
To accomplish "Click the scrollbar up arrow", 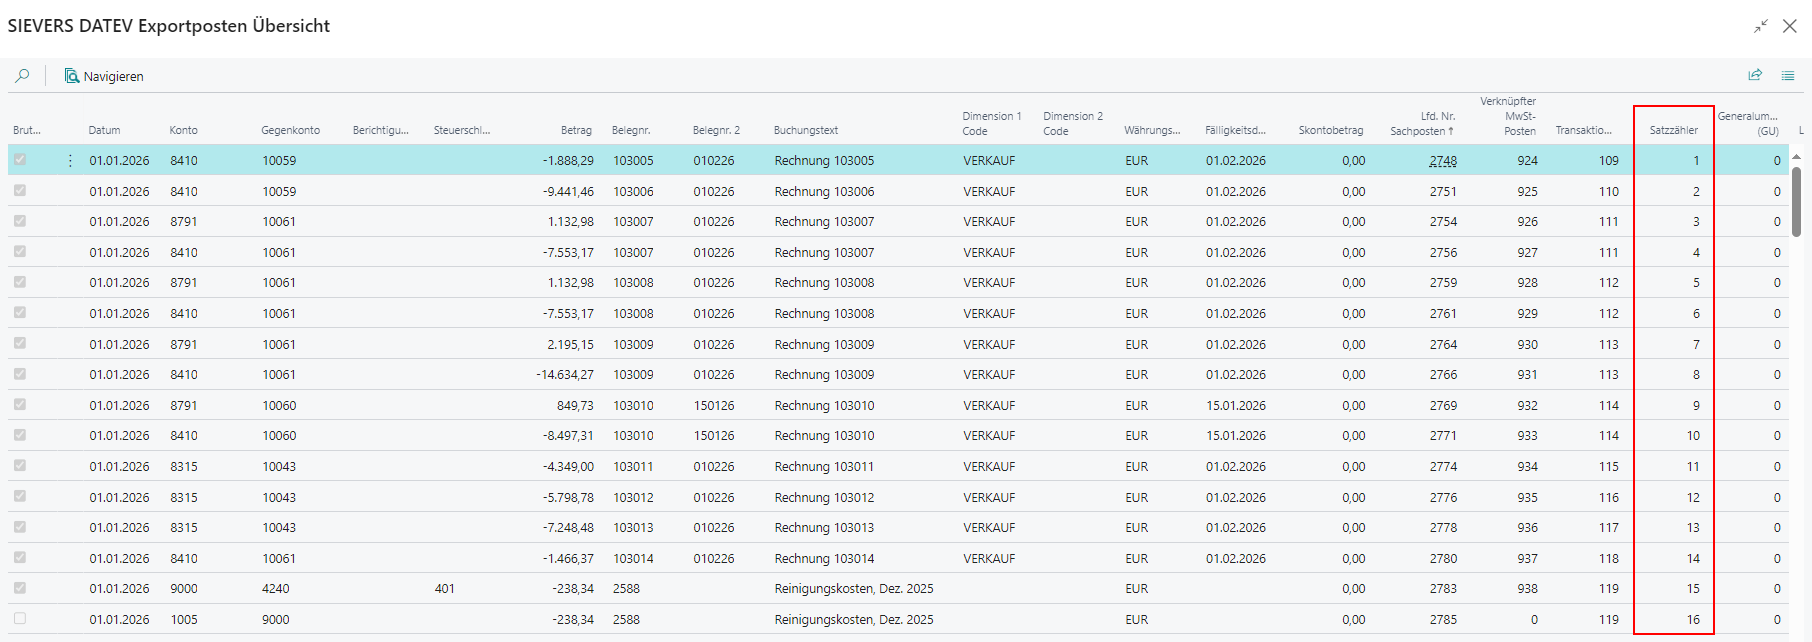I will pyautogui.click(x=1796, y=157).
